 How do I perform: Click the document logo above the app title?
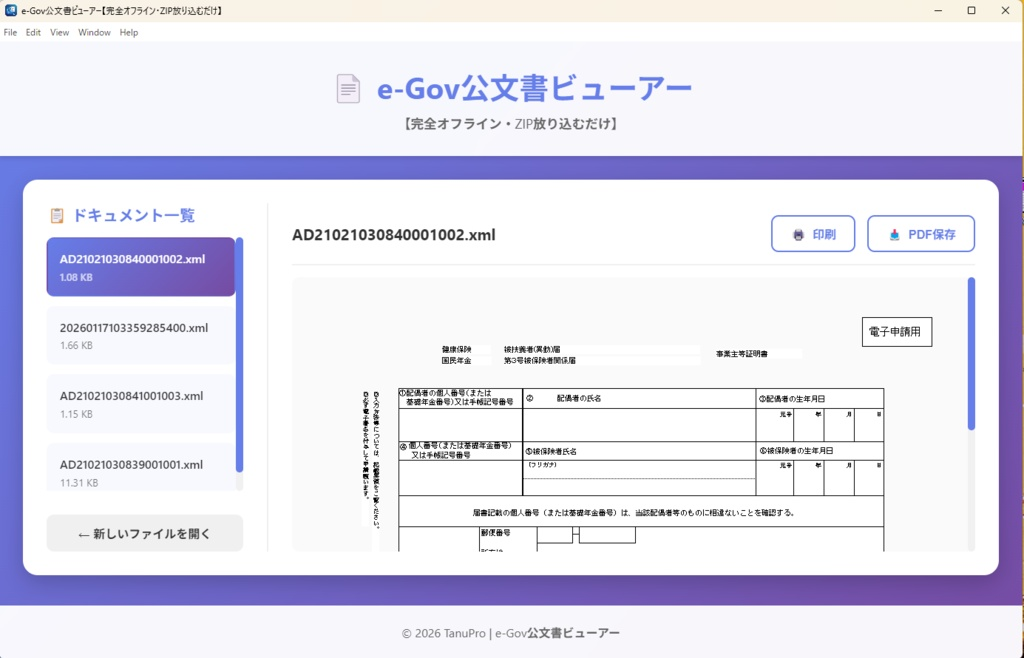[348, 88]
